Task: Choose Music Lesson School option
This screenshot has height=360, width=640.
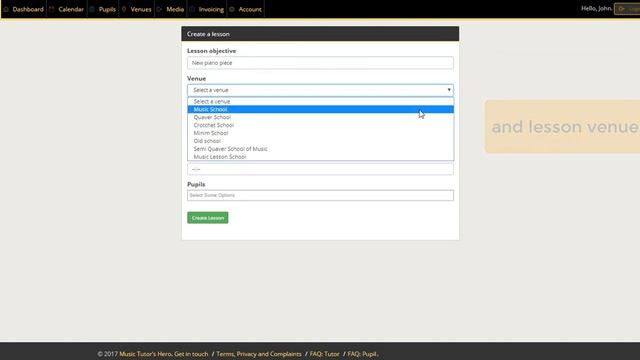Action: click(x=320, y=157)
